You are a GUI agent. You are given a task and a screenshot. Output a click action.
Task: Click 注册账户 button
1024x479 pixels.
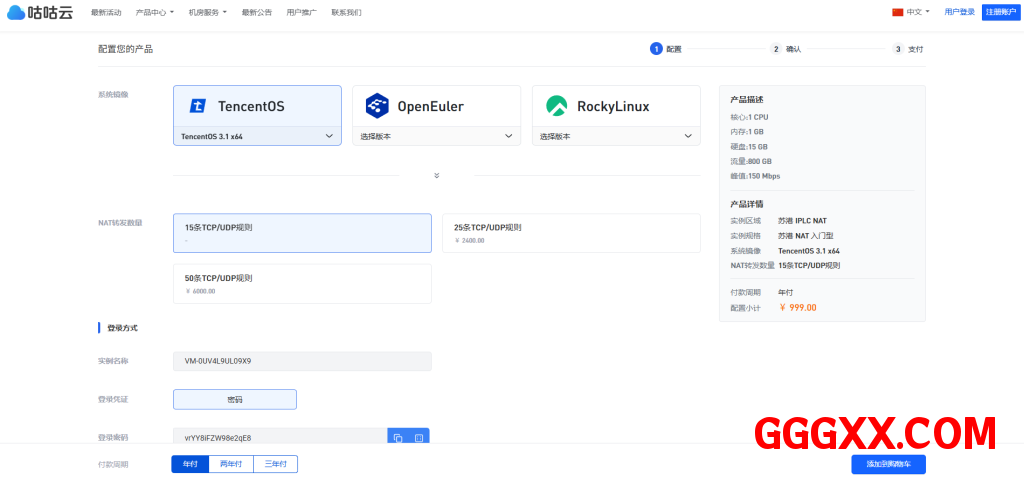(x=1000, y=12)
